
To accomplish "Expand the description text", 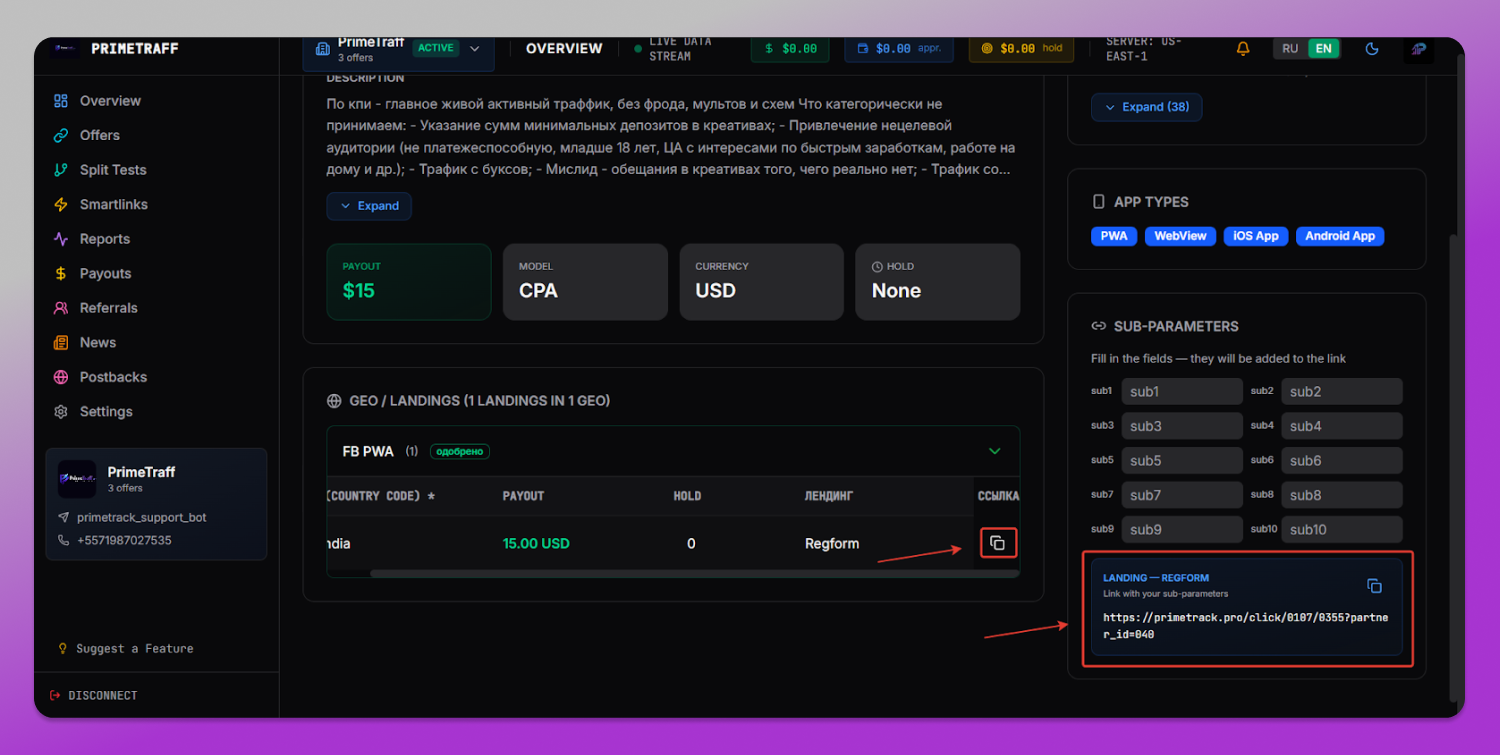I will click(369, 206).
